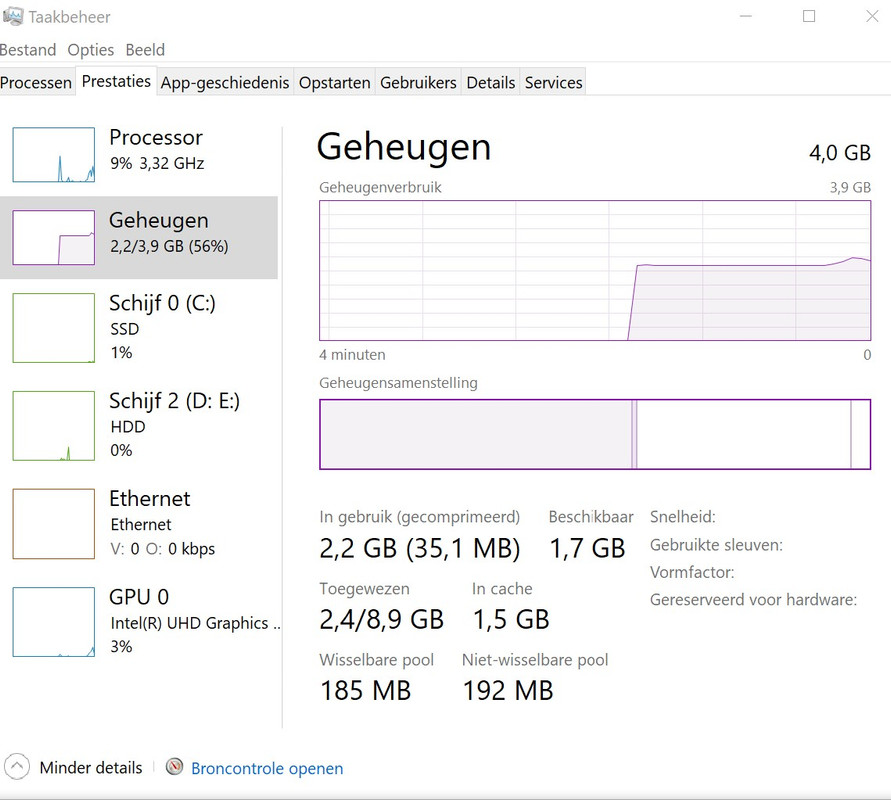Open the Schijf 2 (D: E:) HDD graph
891x800 pixels.
(54, 426)
